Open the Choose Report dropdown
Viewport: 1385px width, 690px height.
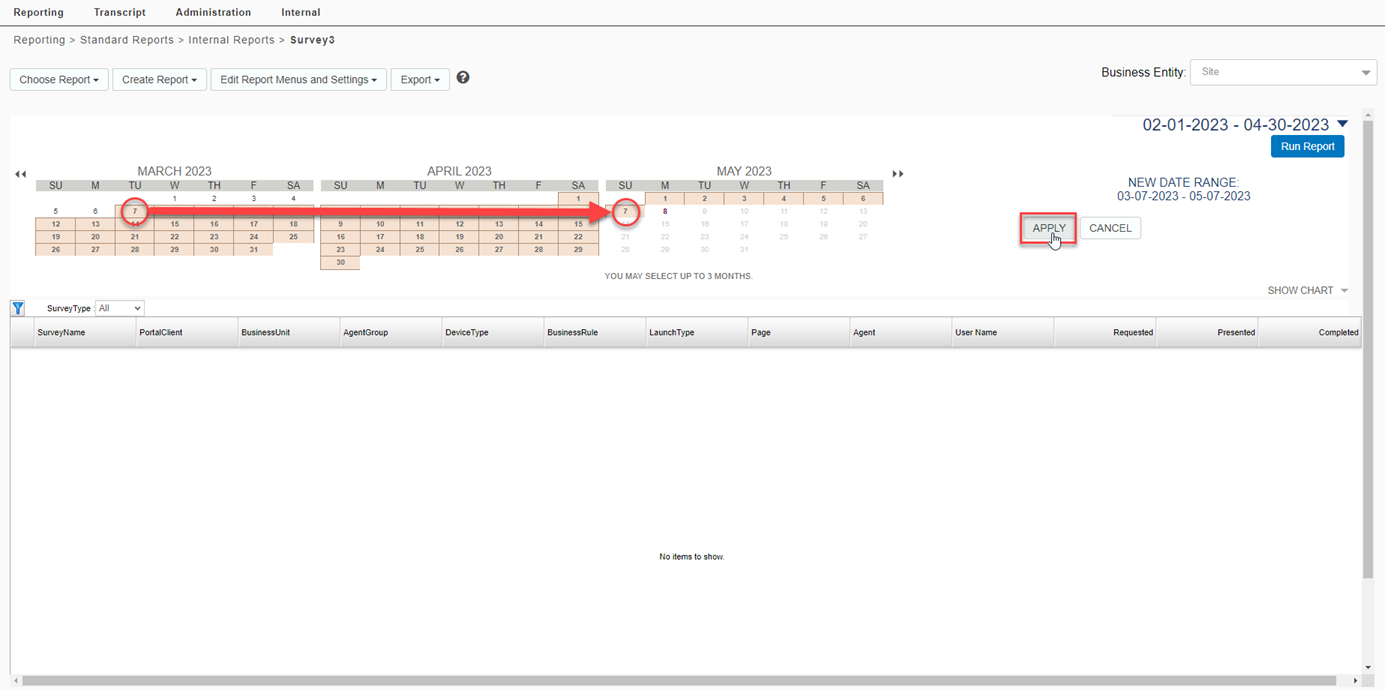tap(59, 80)
